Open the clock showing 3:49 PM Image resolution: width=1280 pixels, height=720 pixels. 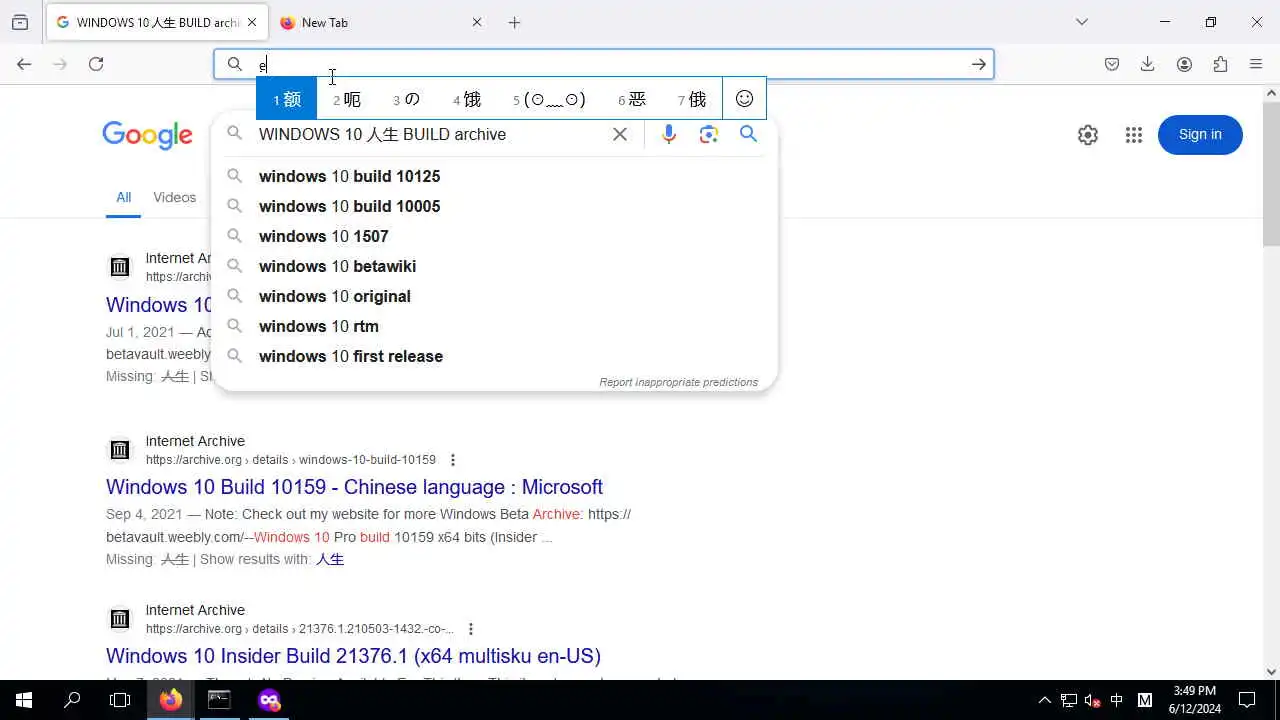[1195, 700]
